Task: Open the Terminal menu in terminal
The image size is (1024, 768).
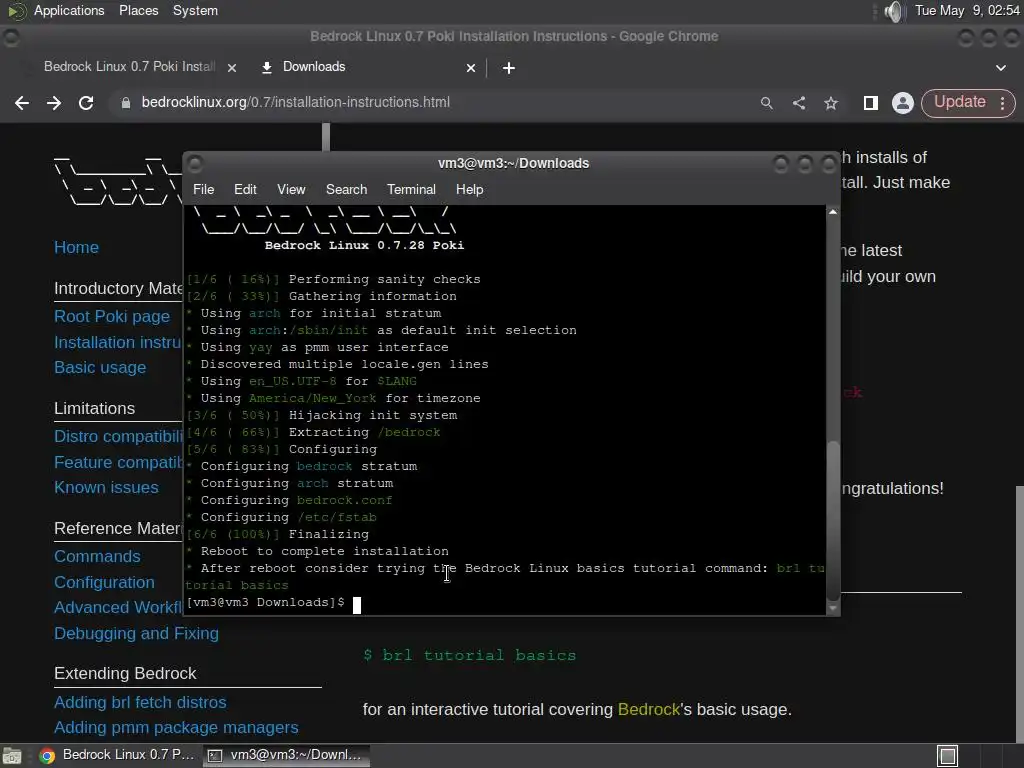Action: pyautogui.click(x=411, y=189)
